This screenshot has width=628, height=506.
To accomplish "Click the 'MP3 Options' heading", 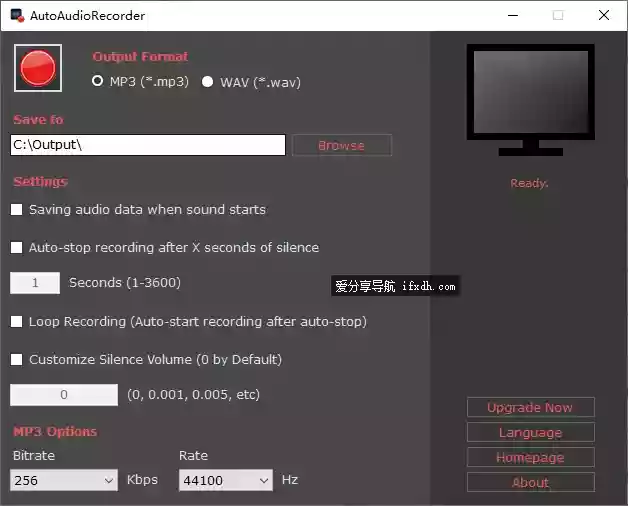I will pos(55,431).
